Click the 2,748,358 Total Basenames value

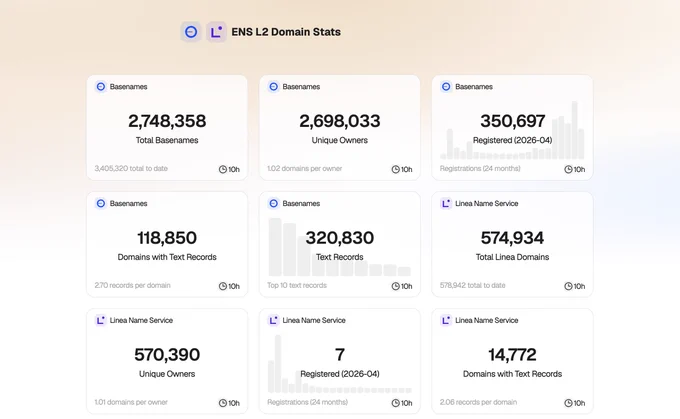click(x=167, y=121)
